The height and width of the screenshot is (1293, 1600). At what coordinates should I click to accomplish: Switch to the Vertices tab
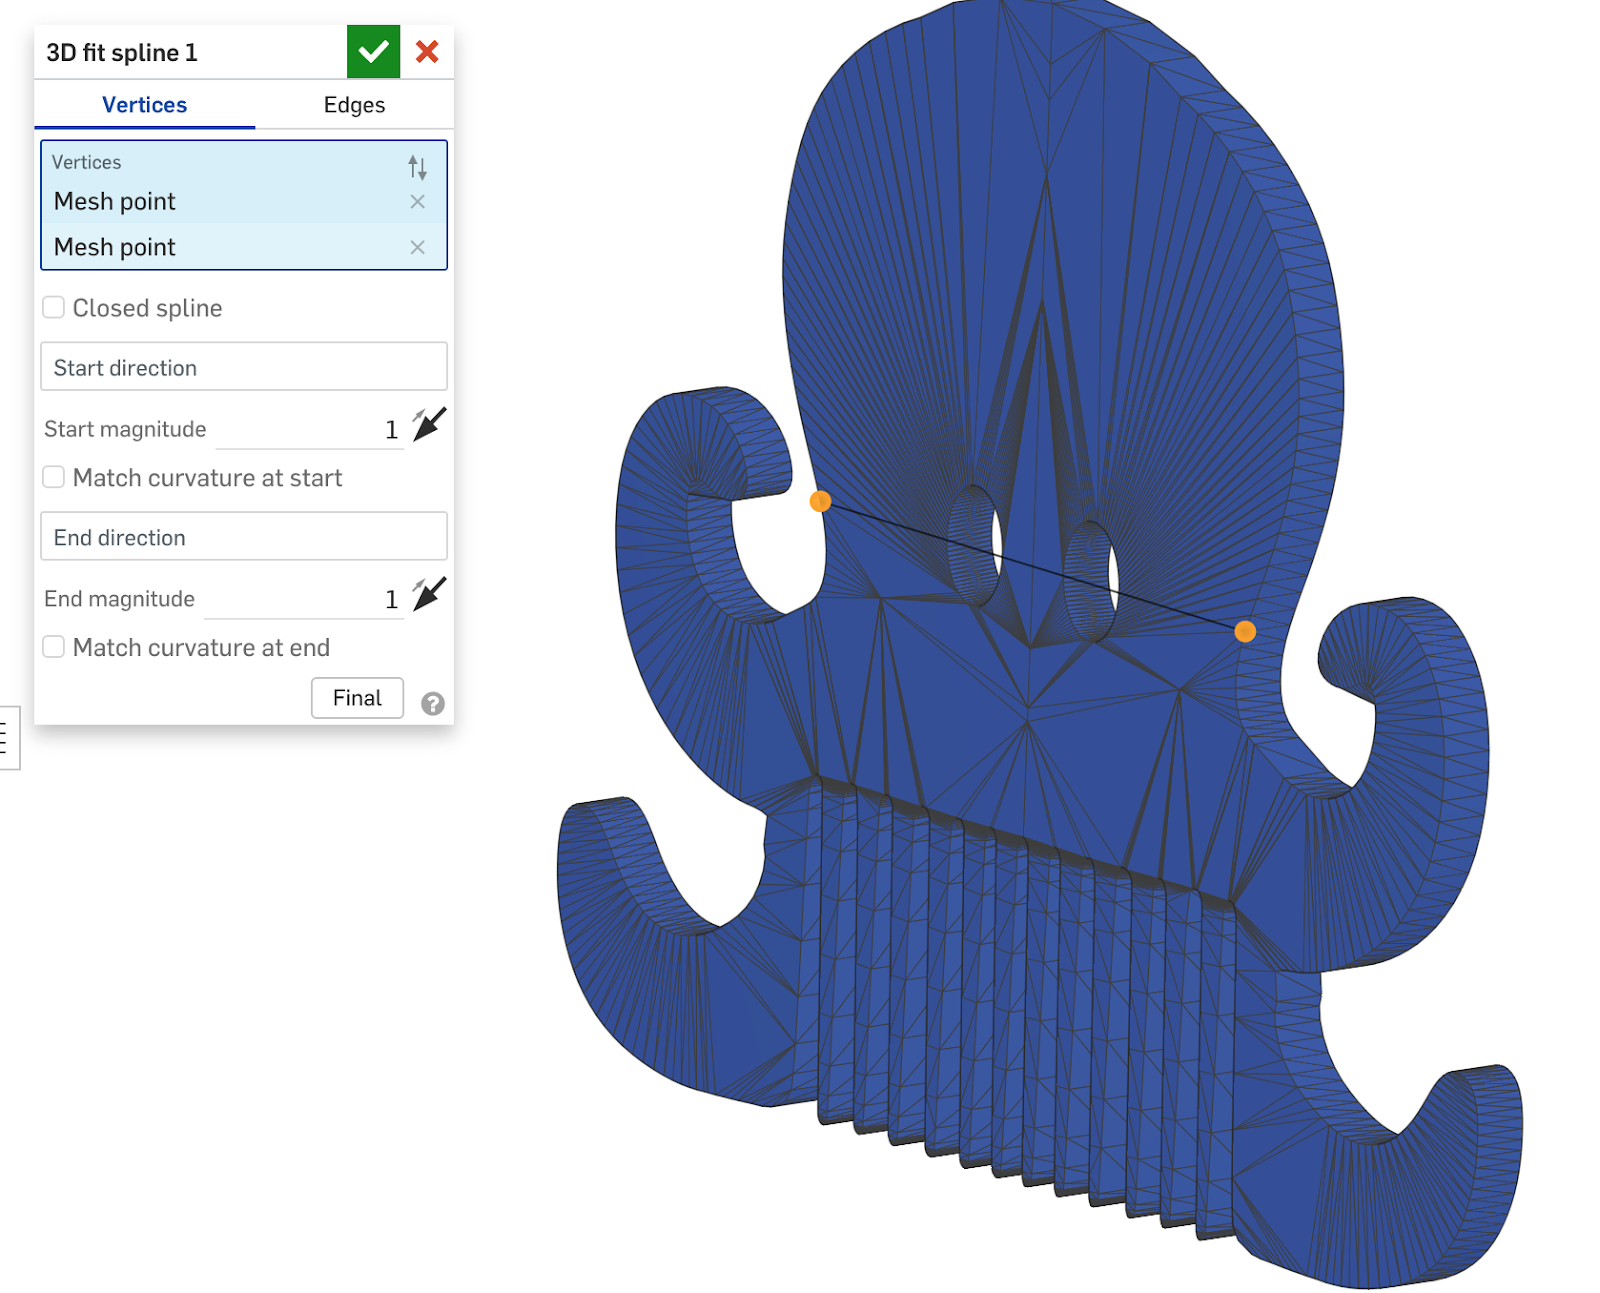coord(144,105)
